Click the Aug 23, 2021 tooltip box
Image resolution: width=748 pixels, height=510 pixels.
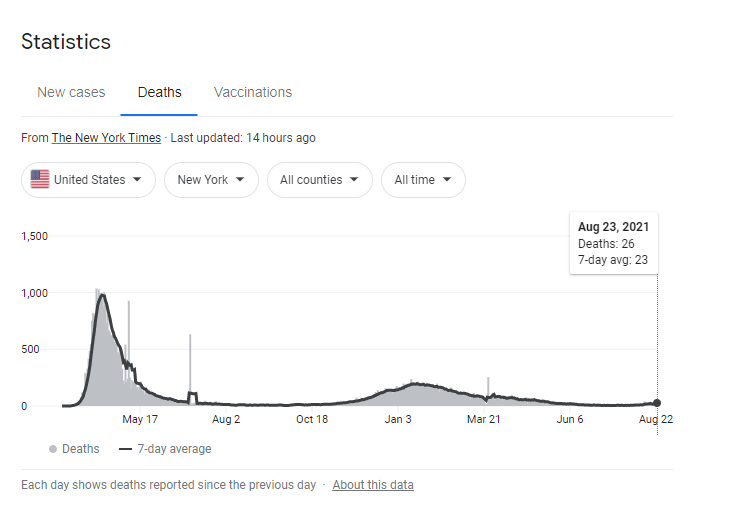tap(614, 243)
